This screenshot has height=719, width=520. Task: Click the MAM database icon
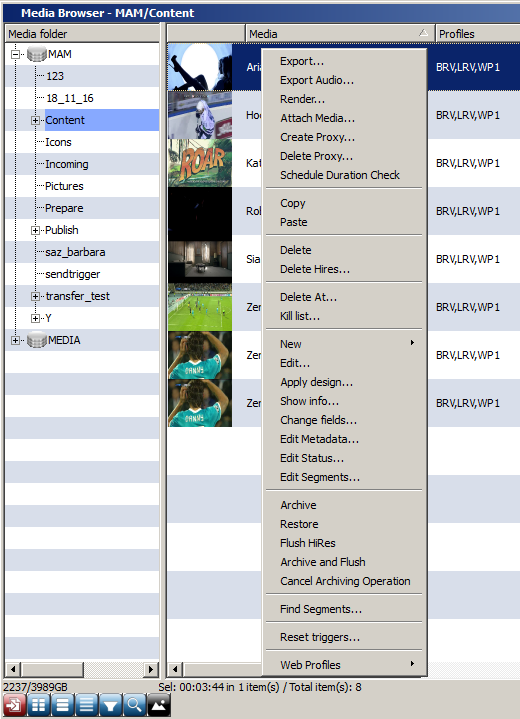tap(37, 54)
